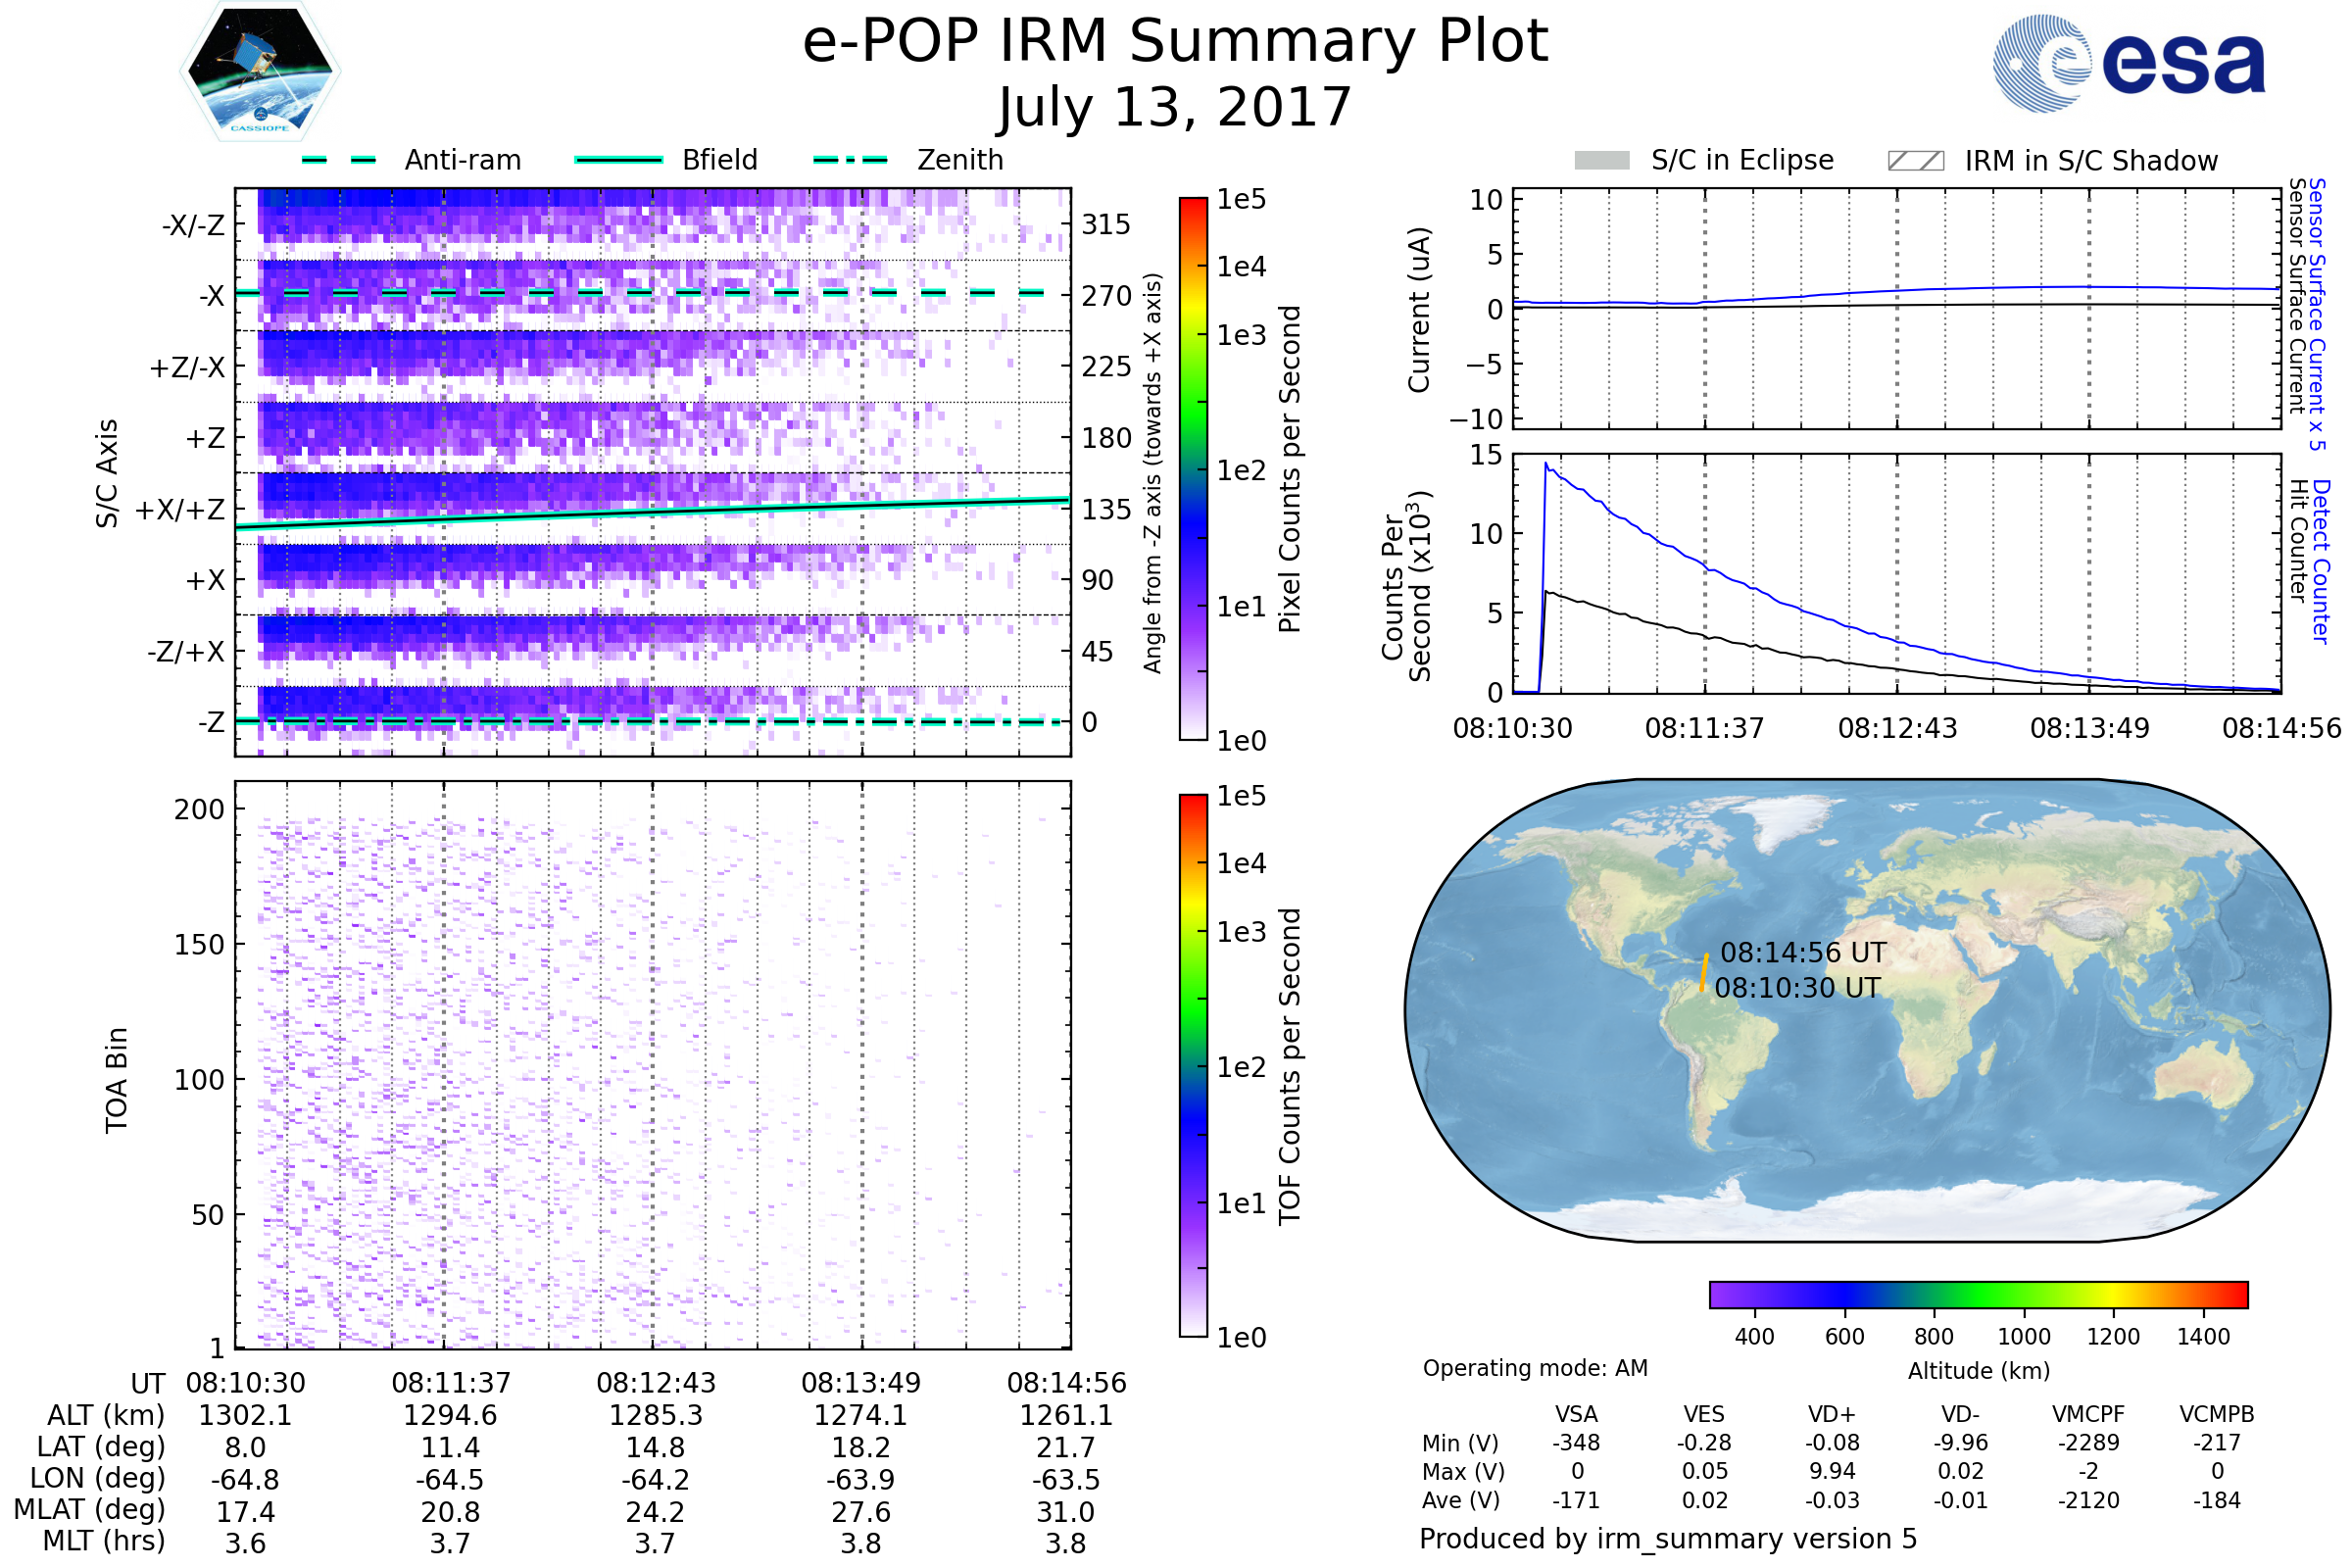Click the peak of the blue Detect Counter curve

(1546, 464)
